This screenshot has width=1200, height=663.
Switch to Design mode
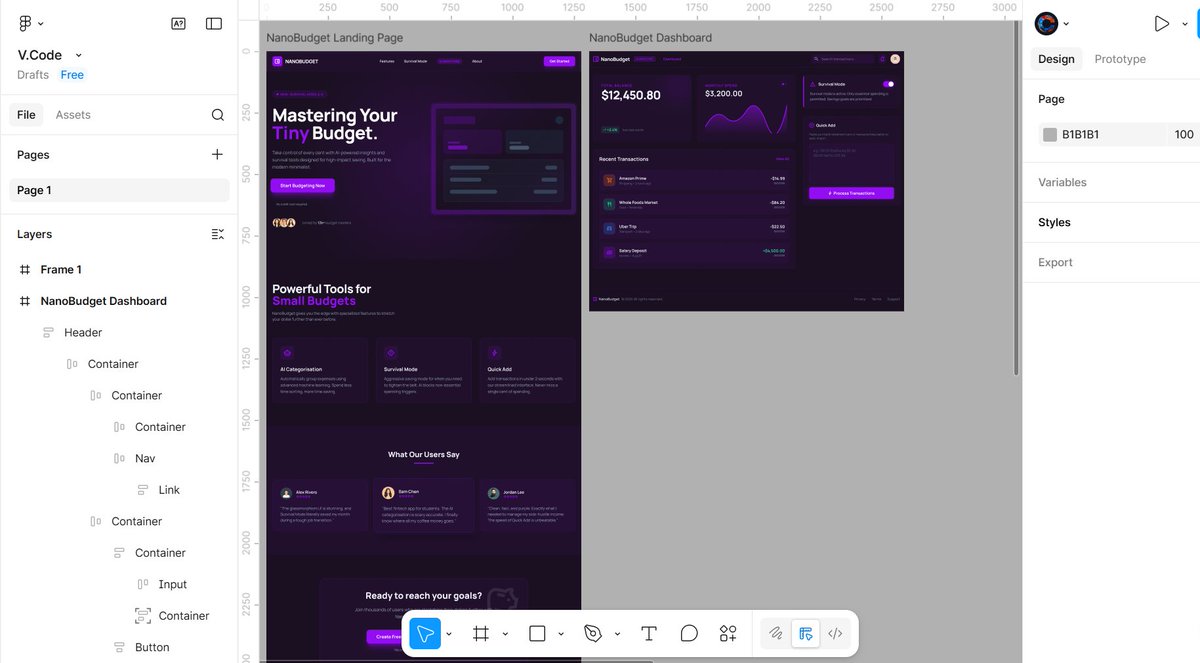[x=805, y=633]
